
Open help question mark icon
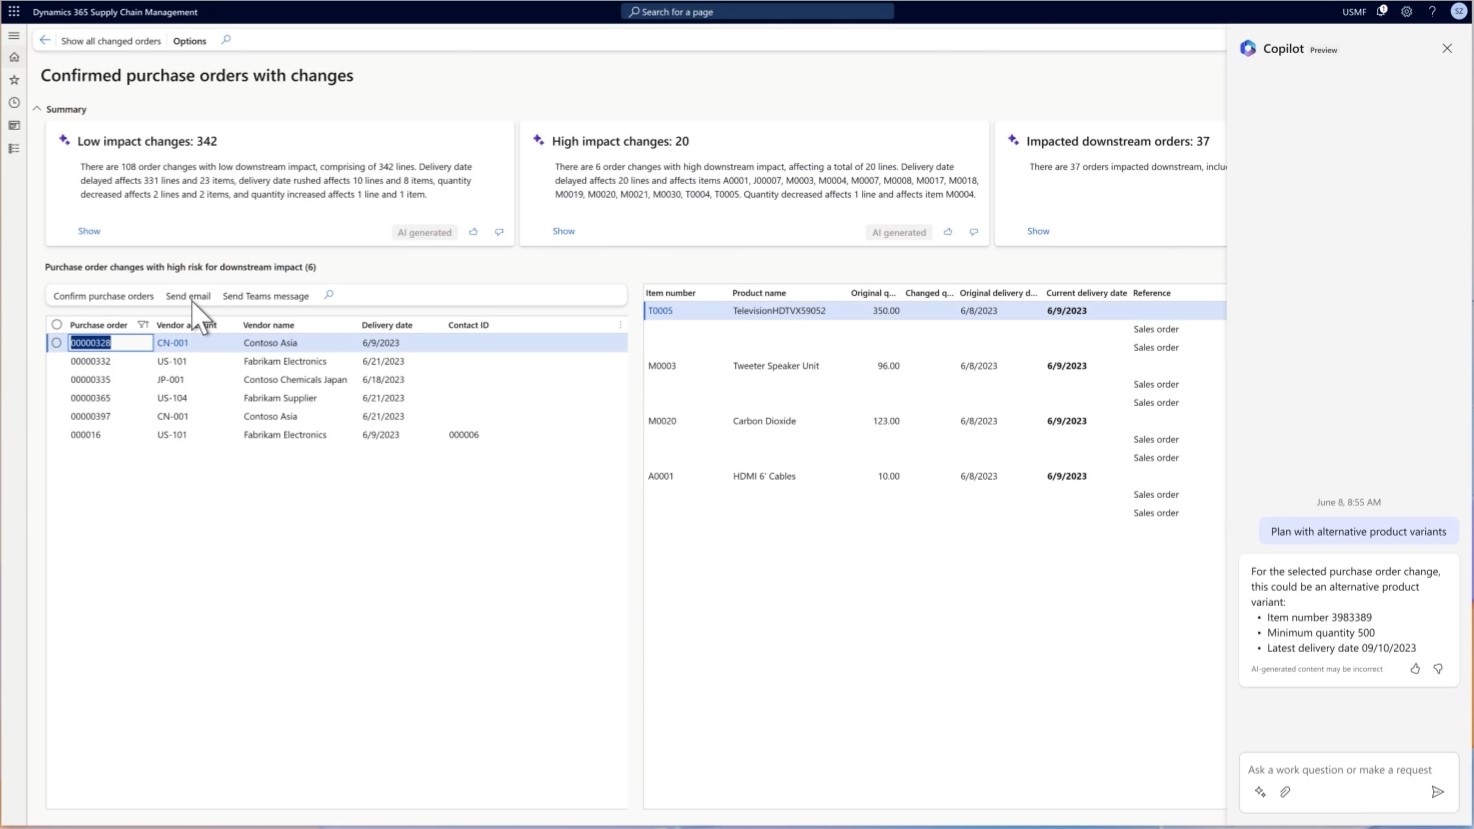point(1432,12)
